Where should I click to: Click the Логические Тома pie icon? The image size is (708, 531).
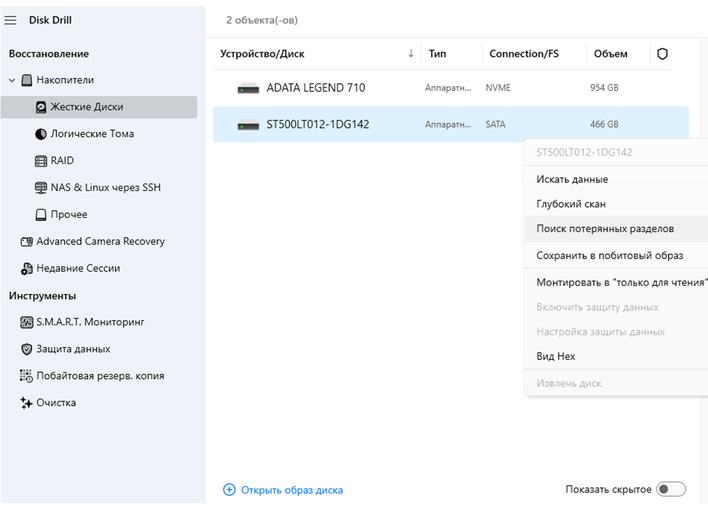(x=41, y=134)
